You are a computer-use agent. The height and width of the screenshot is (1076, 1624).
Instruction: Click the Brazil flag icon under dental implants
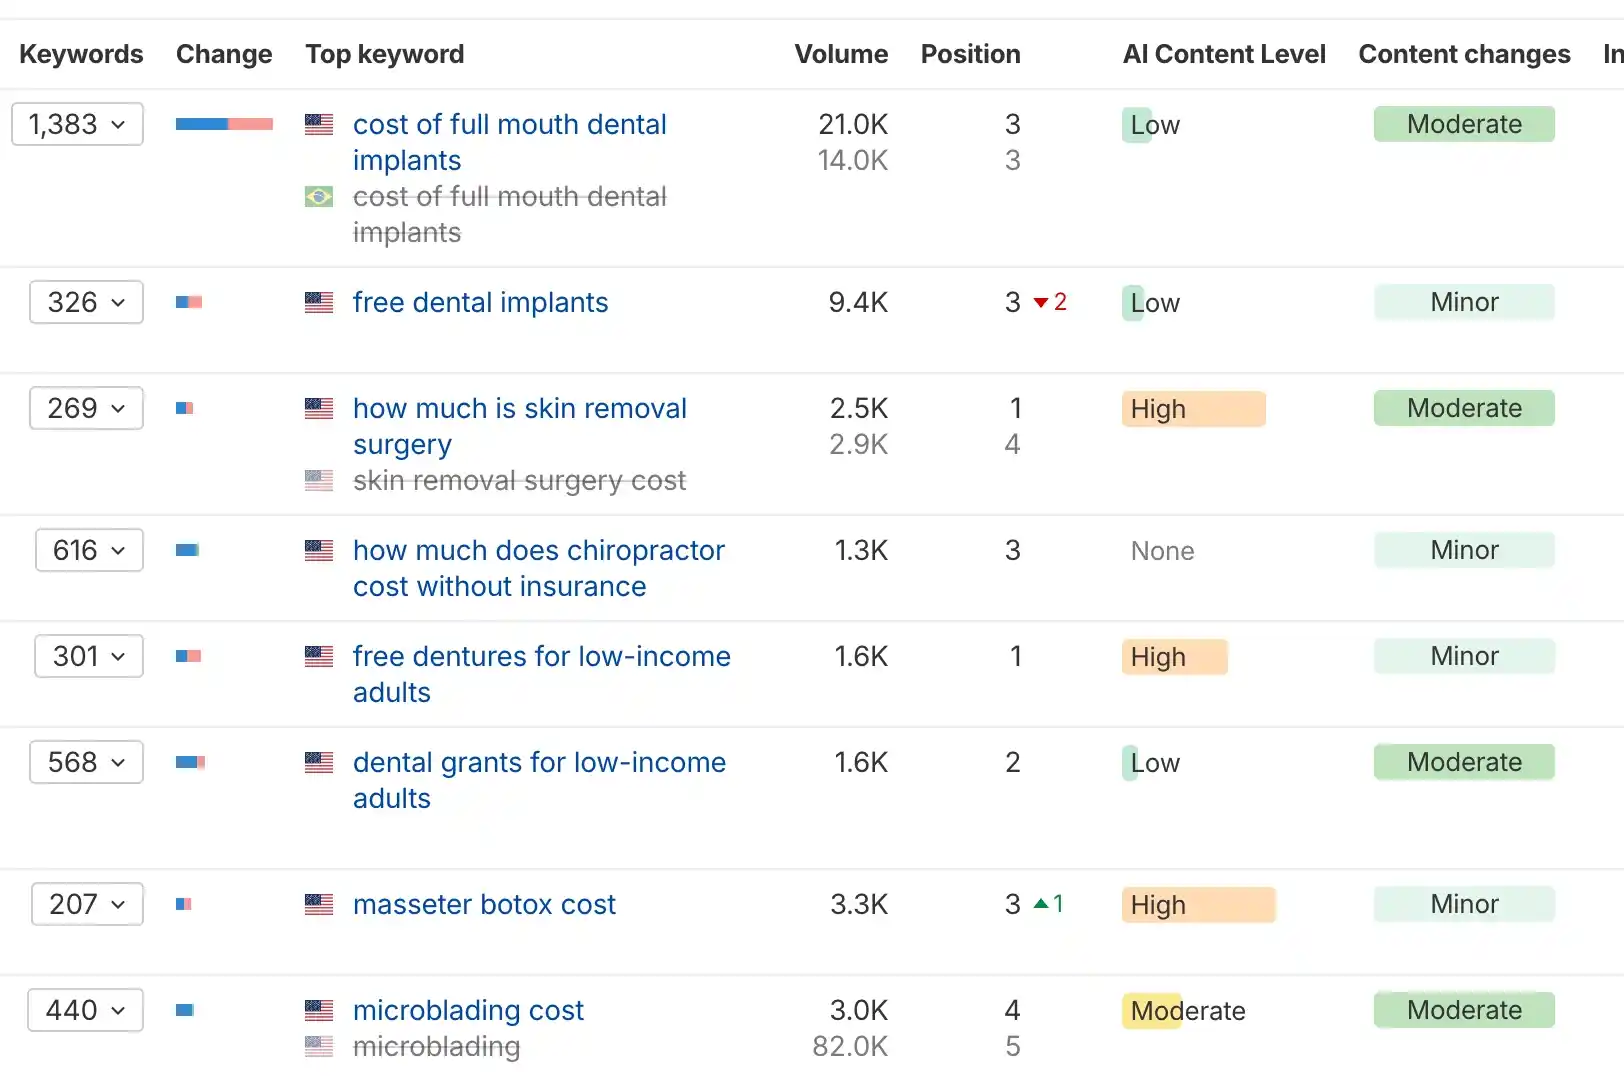click(x=319, y=197)
